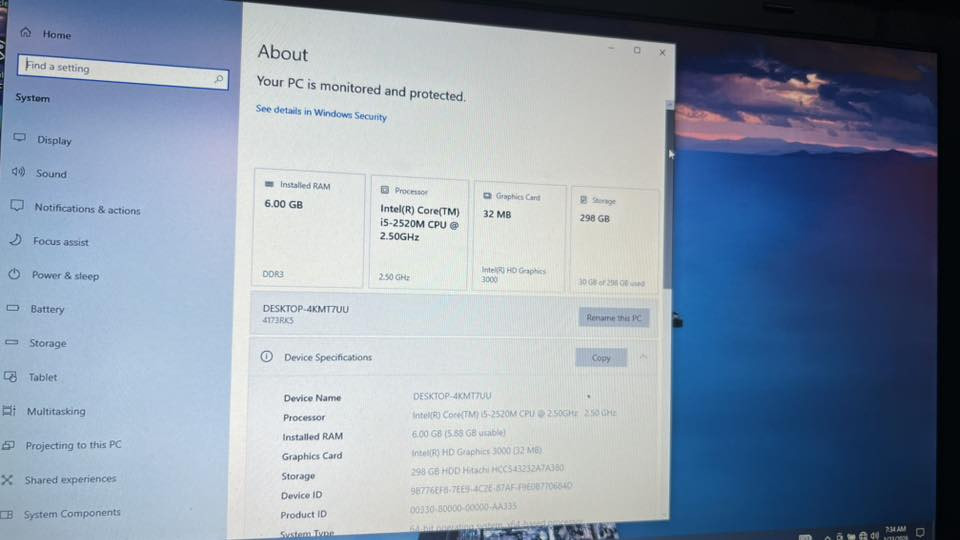Click the Storage drive icon in sidebar

coord(11,342)
